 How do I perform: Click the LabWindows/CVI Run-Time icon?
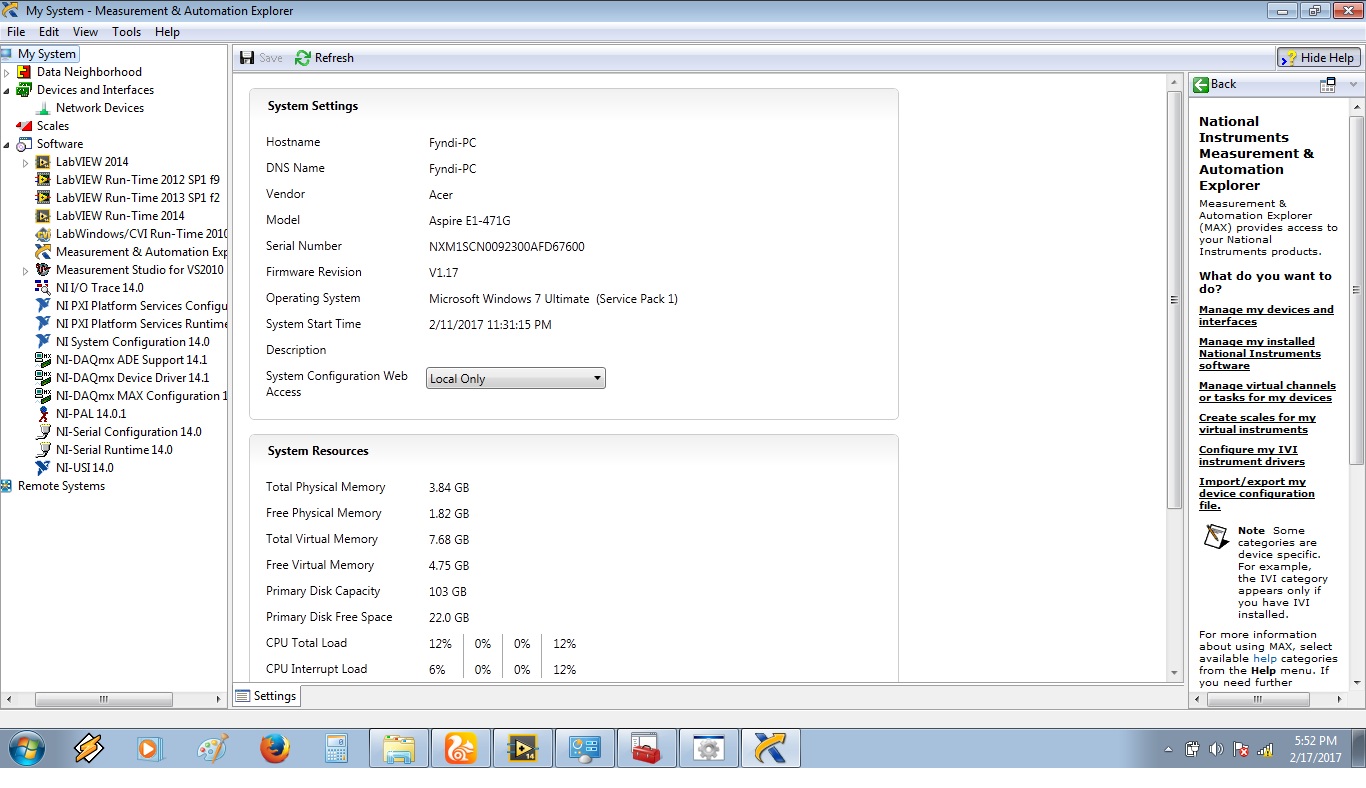43,234
